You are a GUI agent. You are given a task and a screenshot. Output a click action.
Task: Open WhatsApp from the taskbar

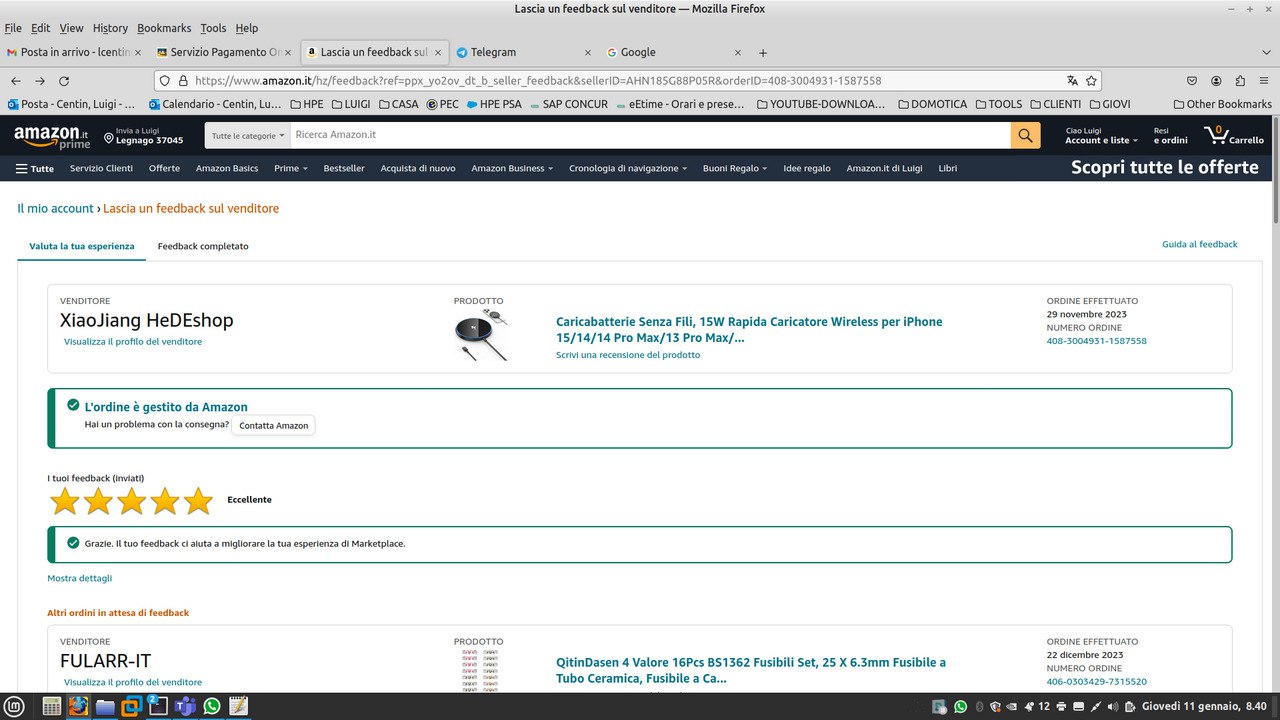211,706
